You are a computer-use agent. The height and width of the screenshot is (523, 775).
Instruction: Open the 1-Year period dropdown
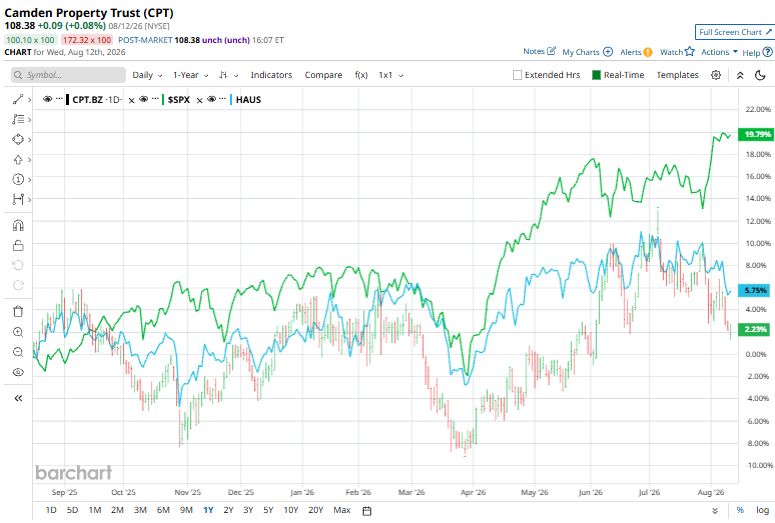coord(190,75)
